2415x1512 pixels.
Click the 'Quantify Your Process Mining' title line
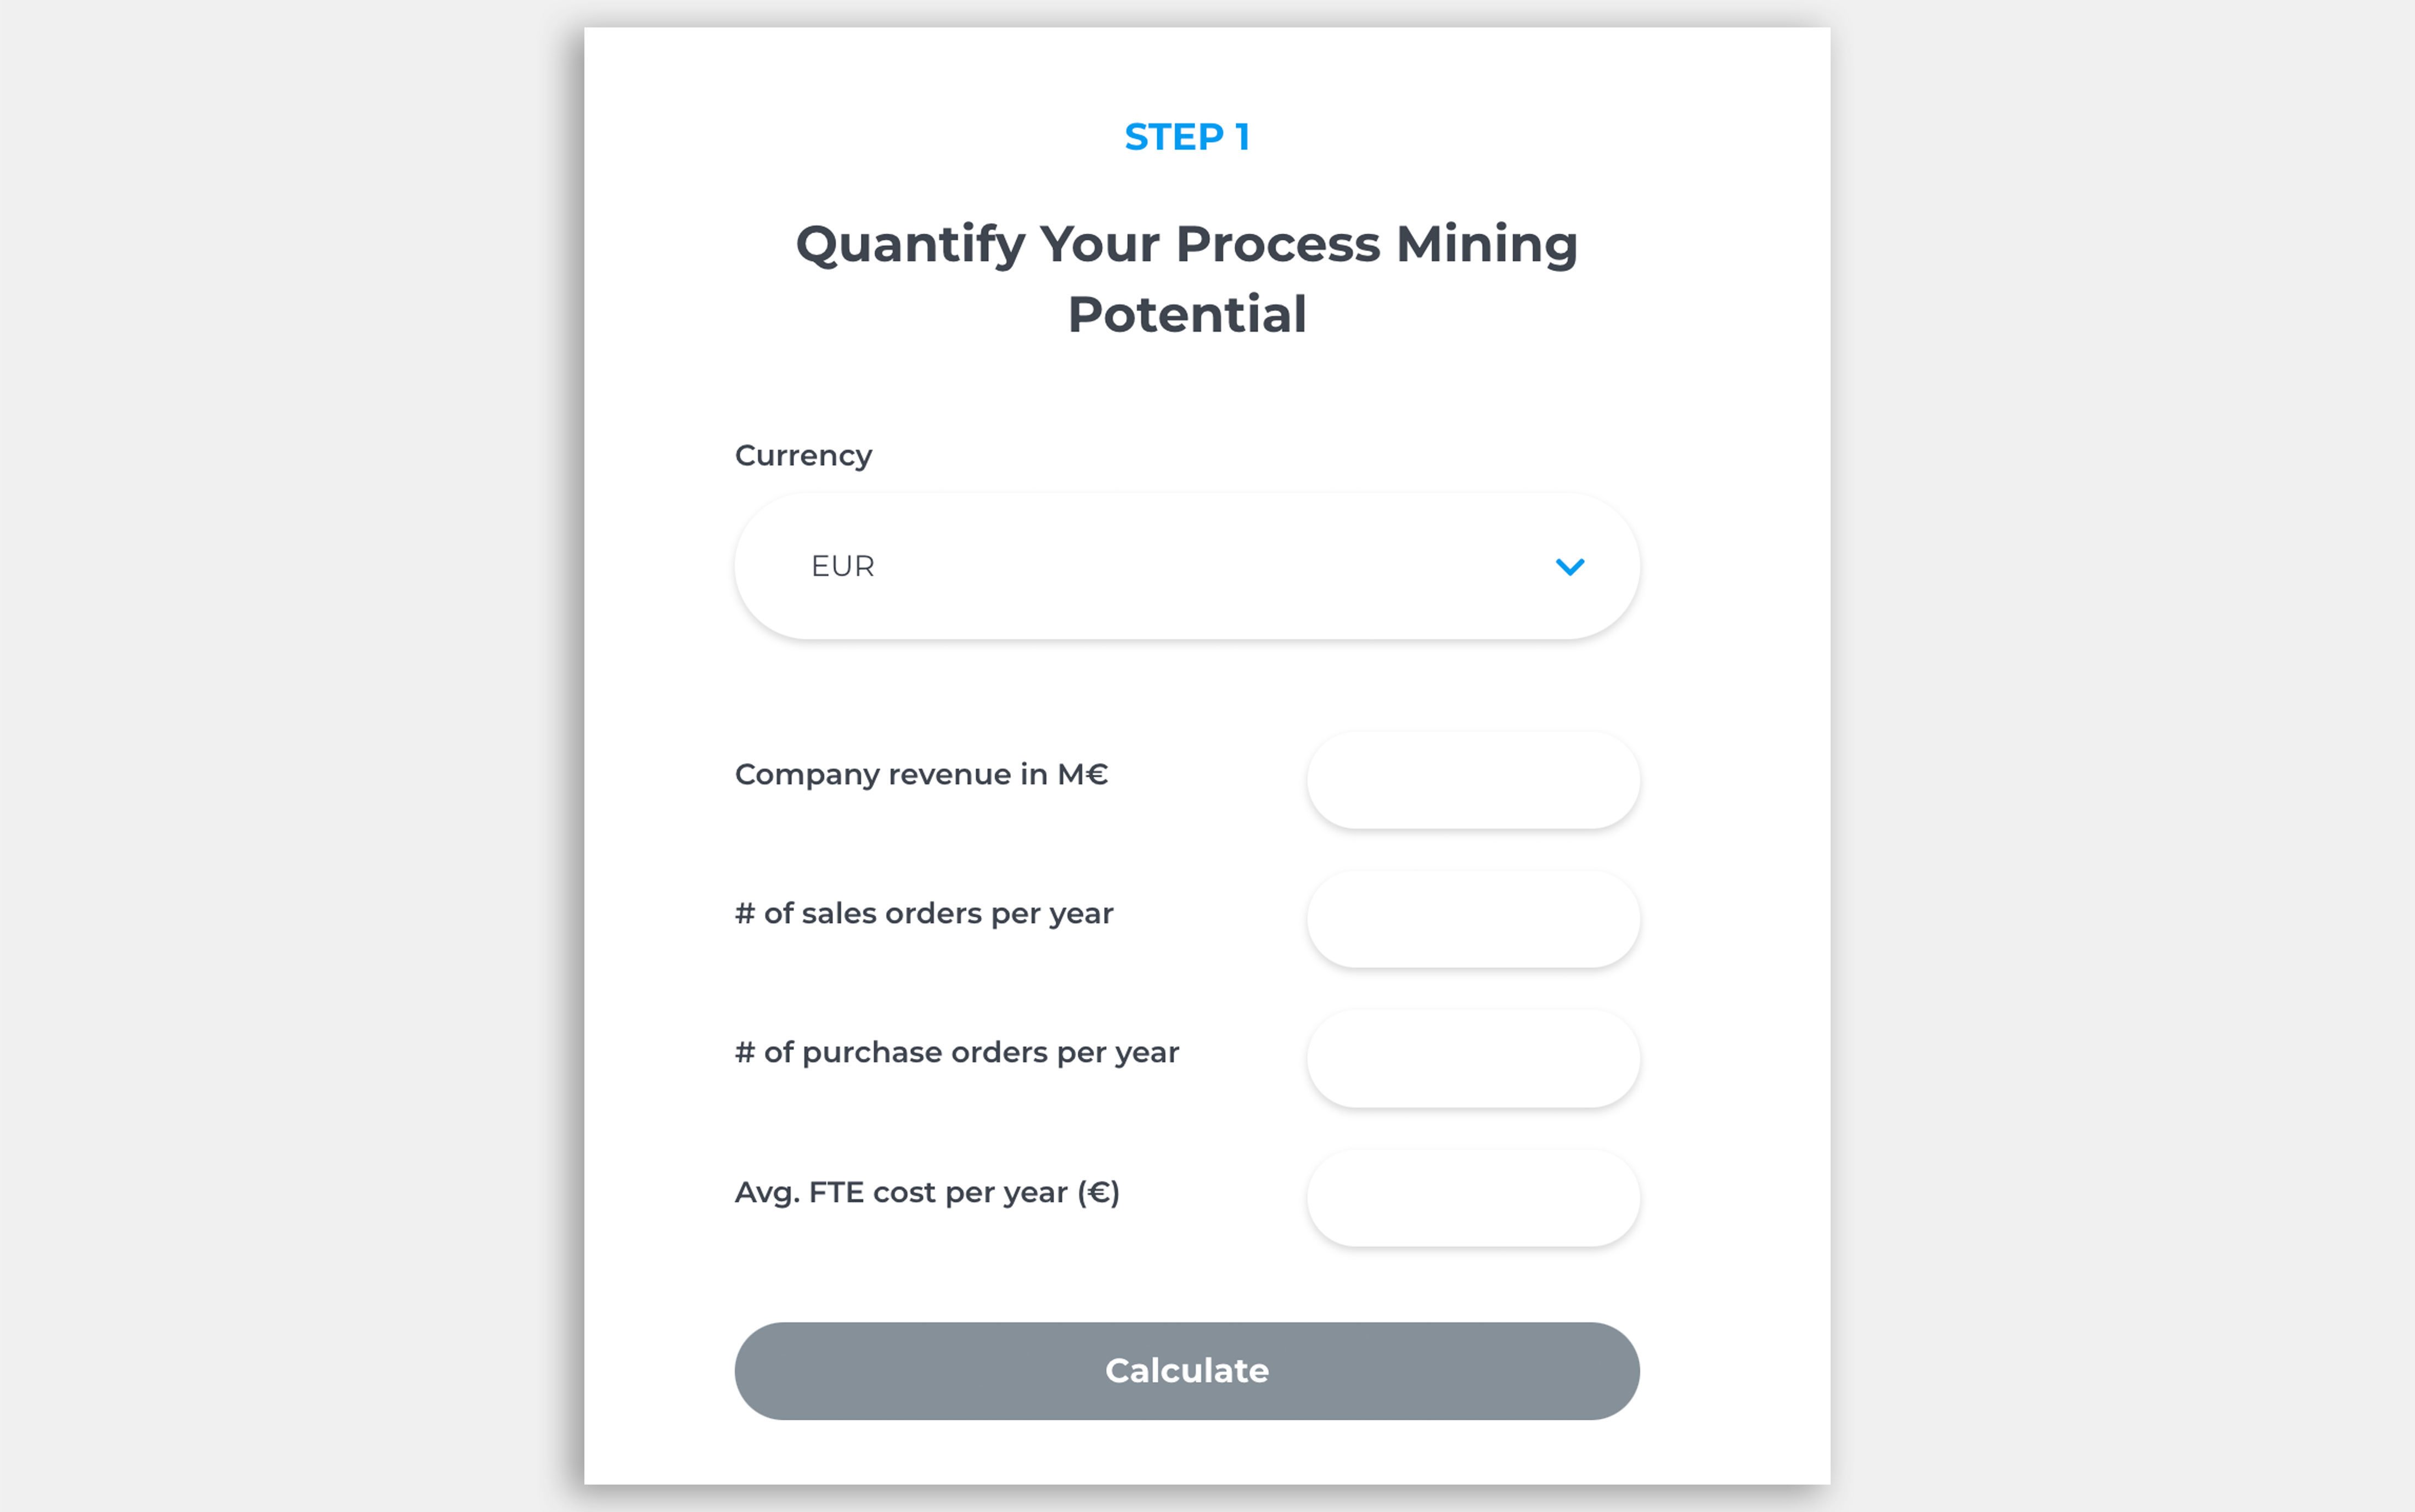(x=1186, y=244)
